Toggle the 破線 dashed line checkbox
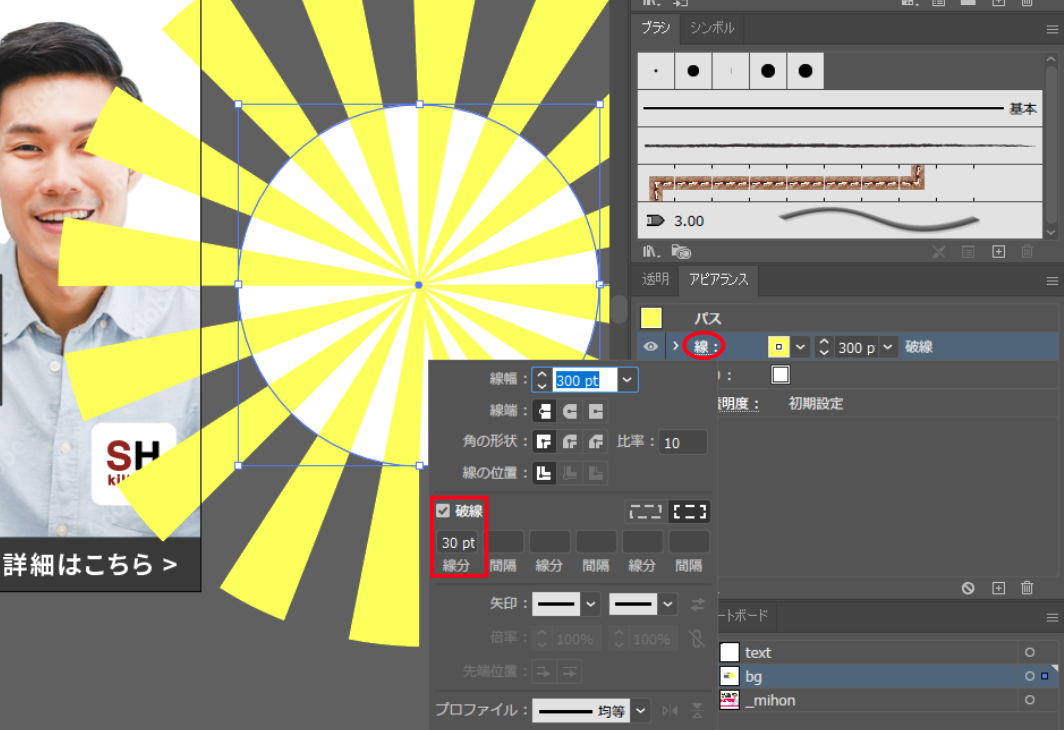The image size is (1064, 730). (x=443, y=511)
